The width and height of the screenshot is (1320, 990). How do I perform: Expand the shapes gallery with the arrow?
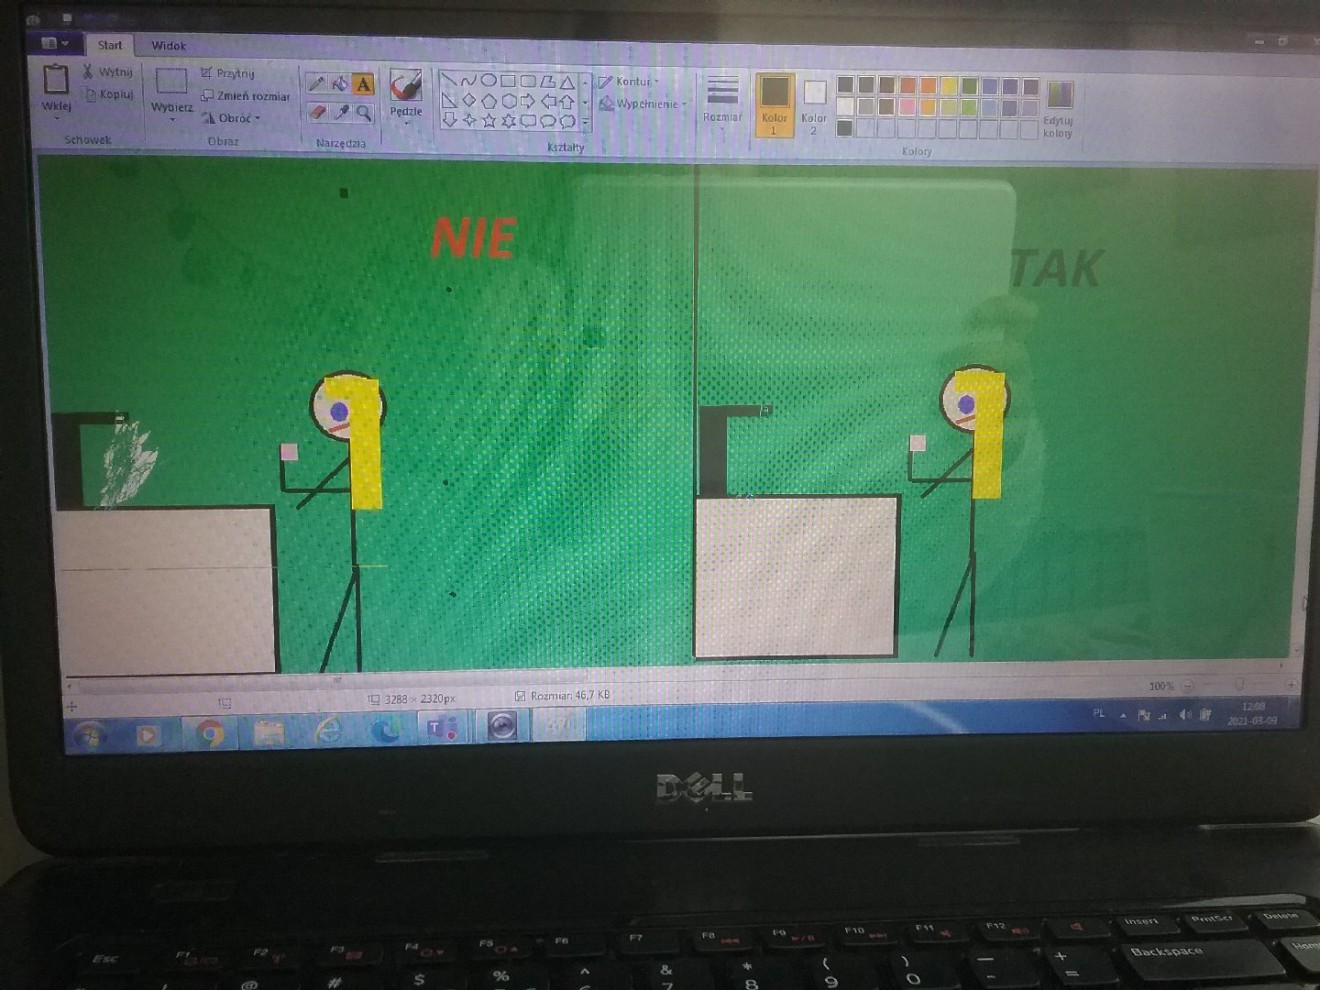584,122
